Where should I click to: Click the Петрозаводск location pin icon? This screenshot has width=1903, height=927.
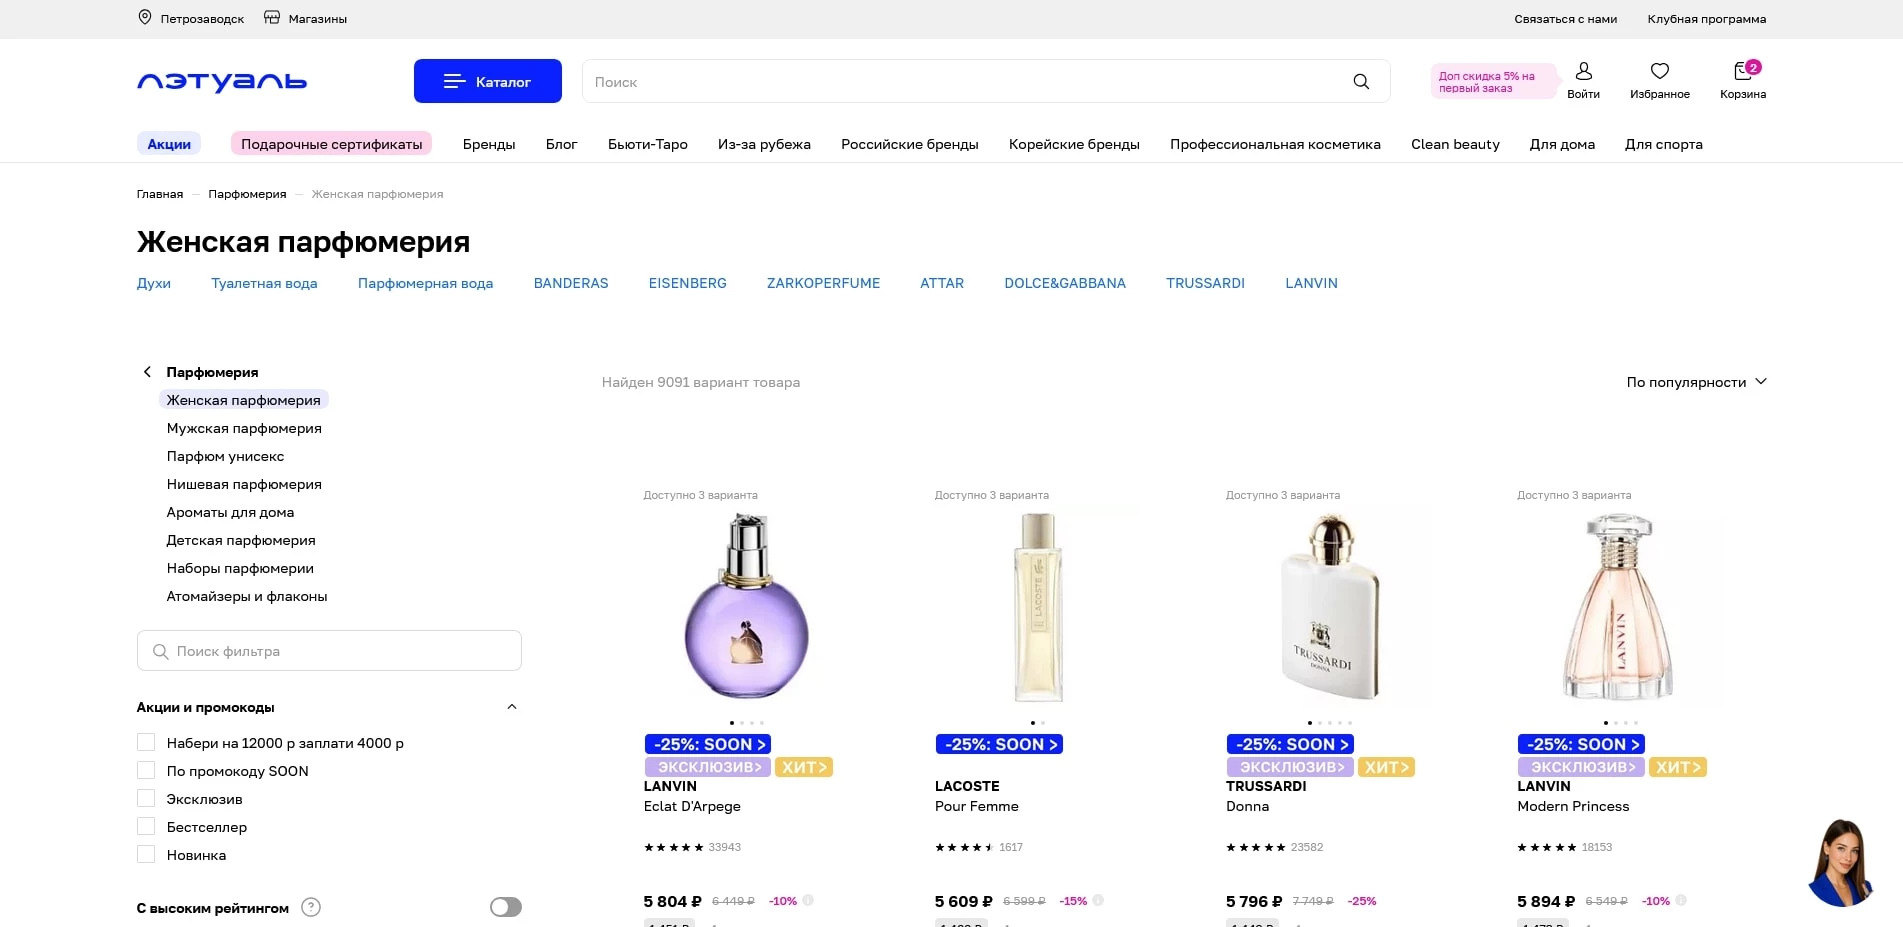(x=145, y=18)
